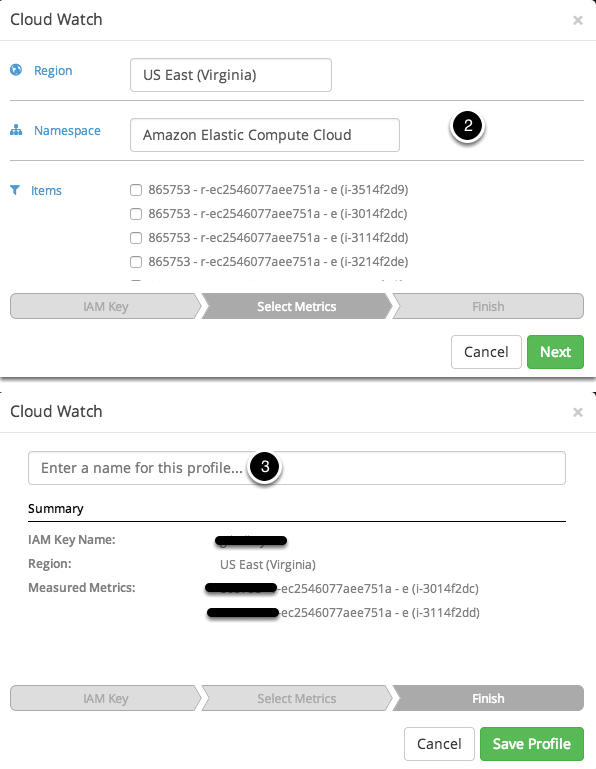The width and height of the screenshot is (596, 769).
Task: Cancel the Select Metrics dialog
Action: click(486, 352)
